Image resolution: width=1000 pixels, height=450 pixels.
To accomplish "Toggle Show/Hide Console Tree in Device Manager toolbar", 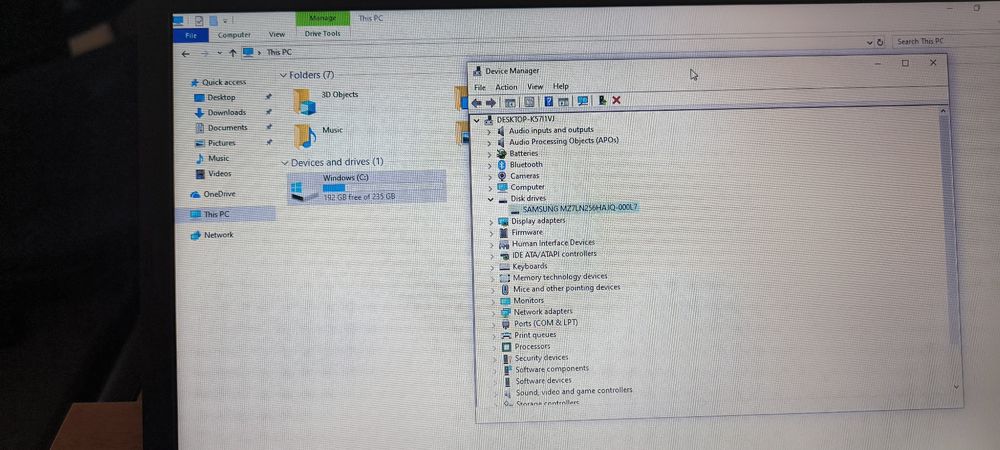I will tap(510, 102).
